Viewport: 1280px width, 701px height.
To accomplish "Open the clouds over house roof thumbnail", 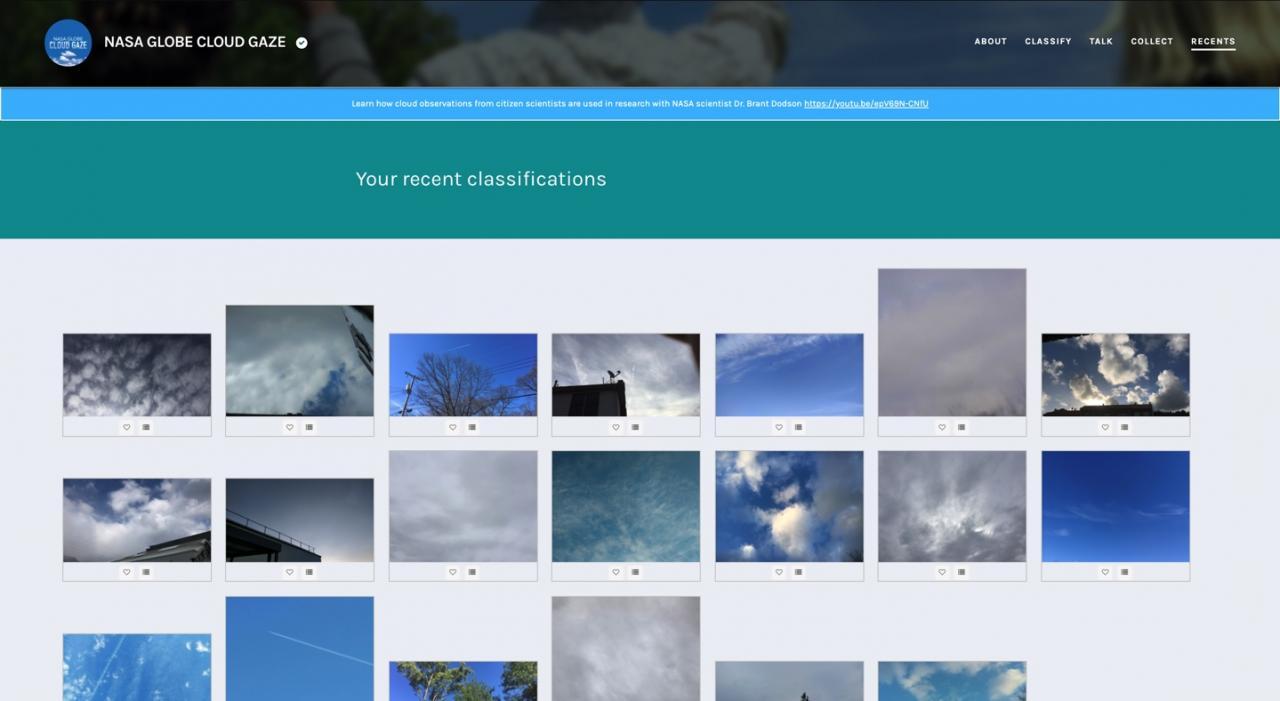I will click(137, 520).
